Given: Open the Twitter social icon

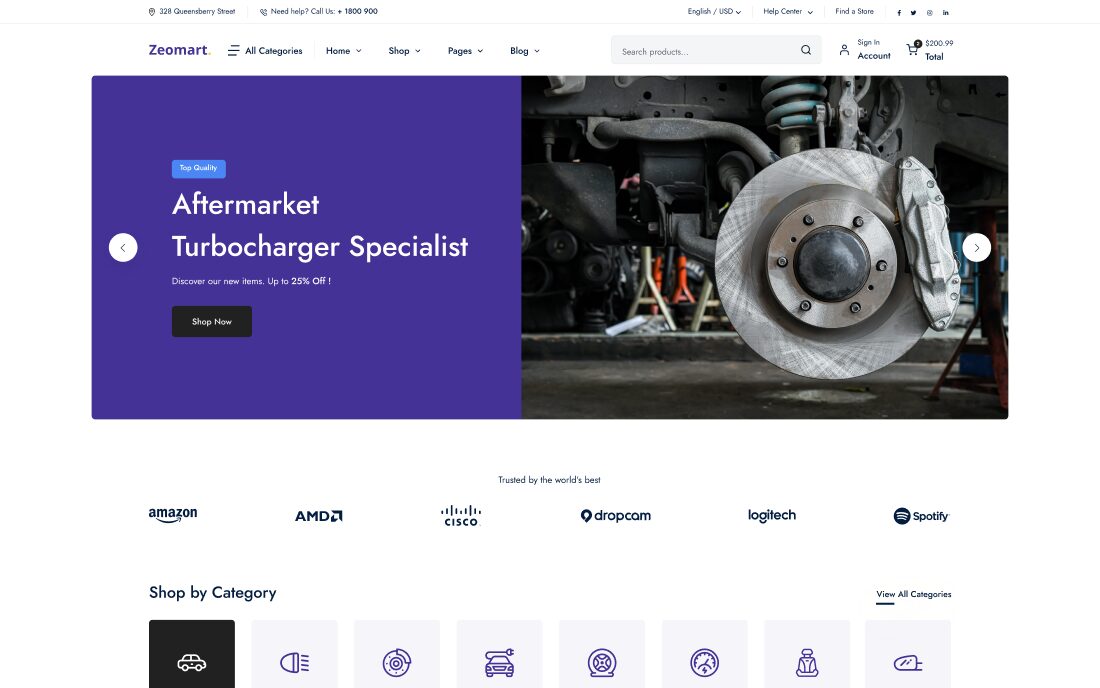Looking at the screenshot, I should [914, 13].
